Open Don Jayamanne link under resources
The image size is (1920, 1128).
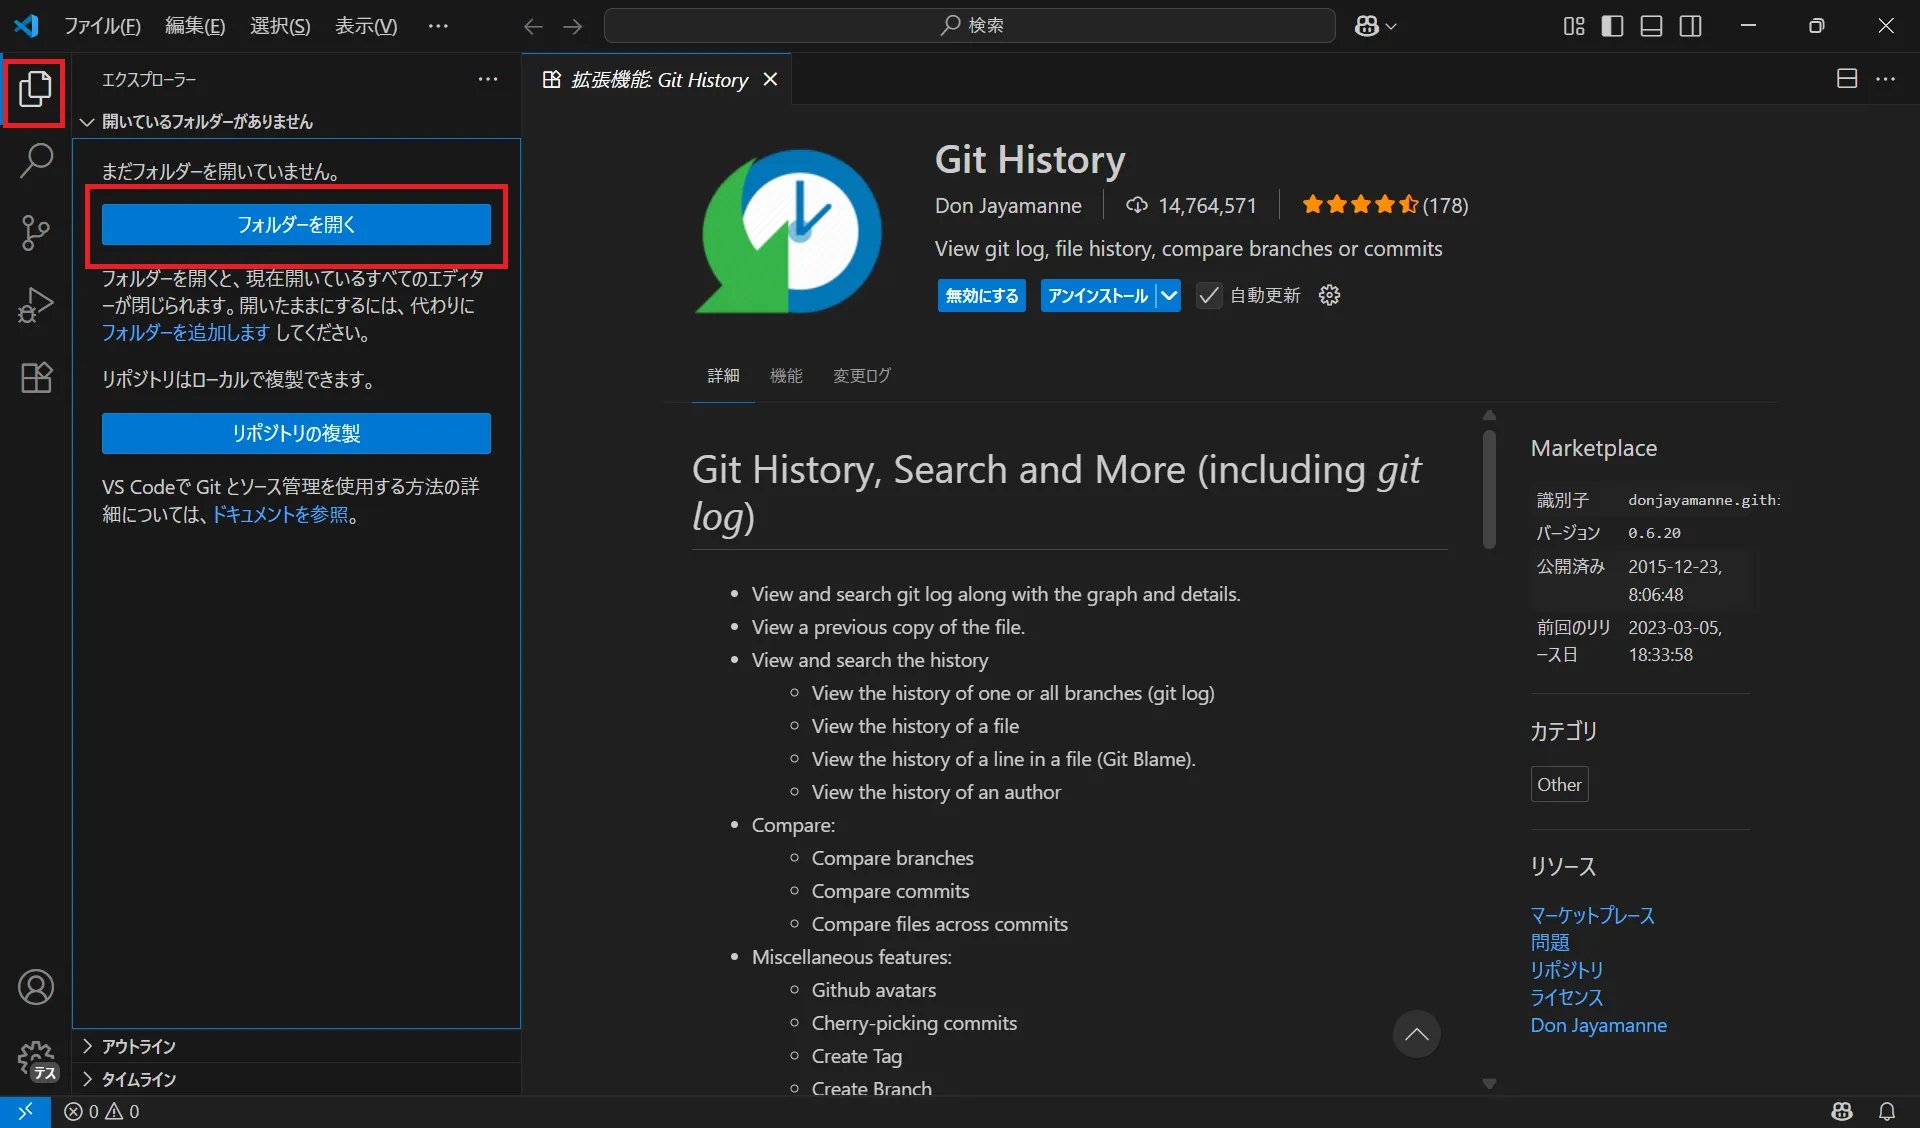click(1598, 1025)
